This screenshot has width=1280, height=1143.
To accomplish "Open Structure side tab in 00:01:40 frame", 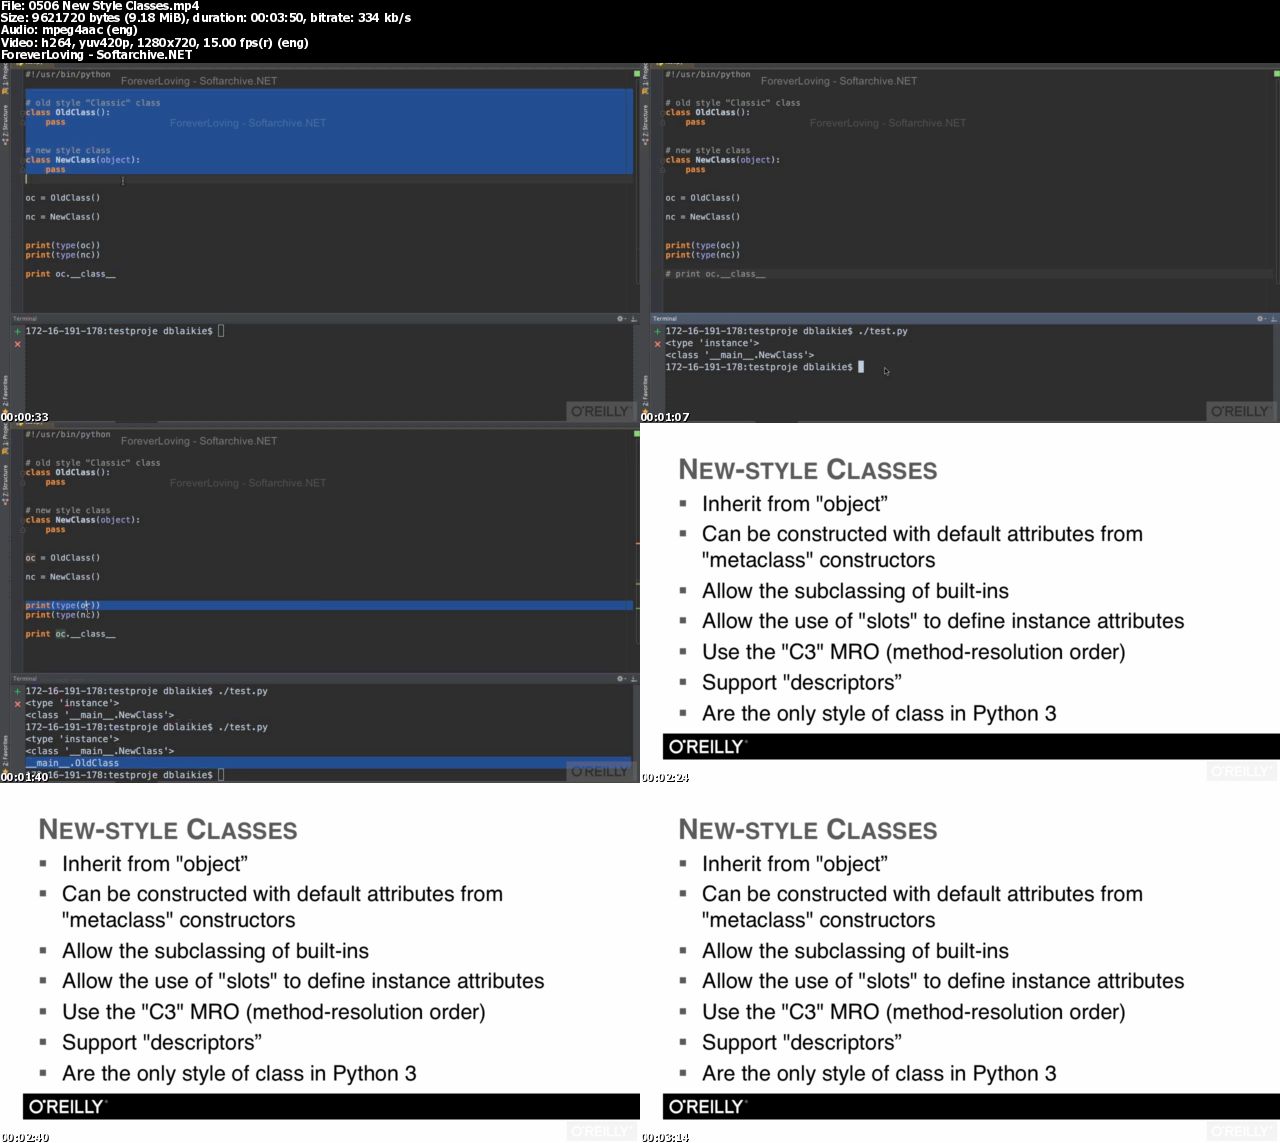I will 5,485.
